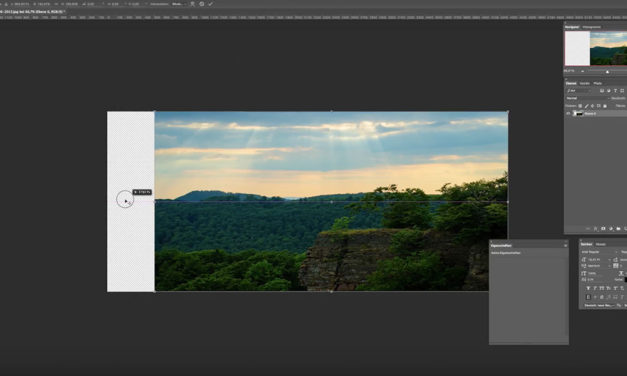Toggle type layer filter icon
Viewport: 627px width, 376px height.
click(615, 91)
